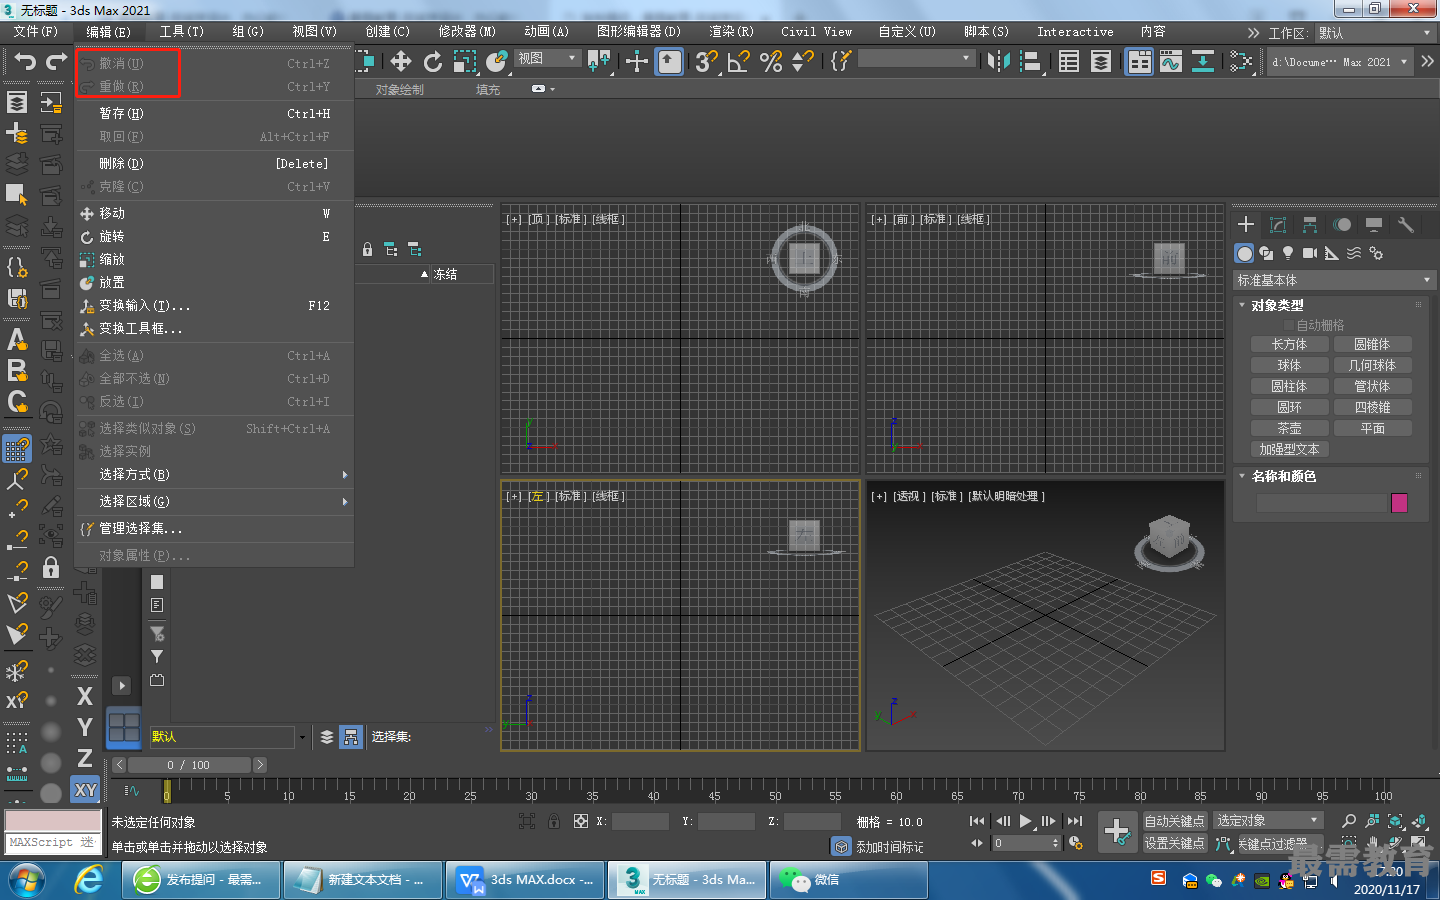Click the Mirror tool icon
This screenshot has width=1440, height=900.
tap(999, 62)
